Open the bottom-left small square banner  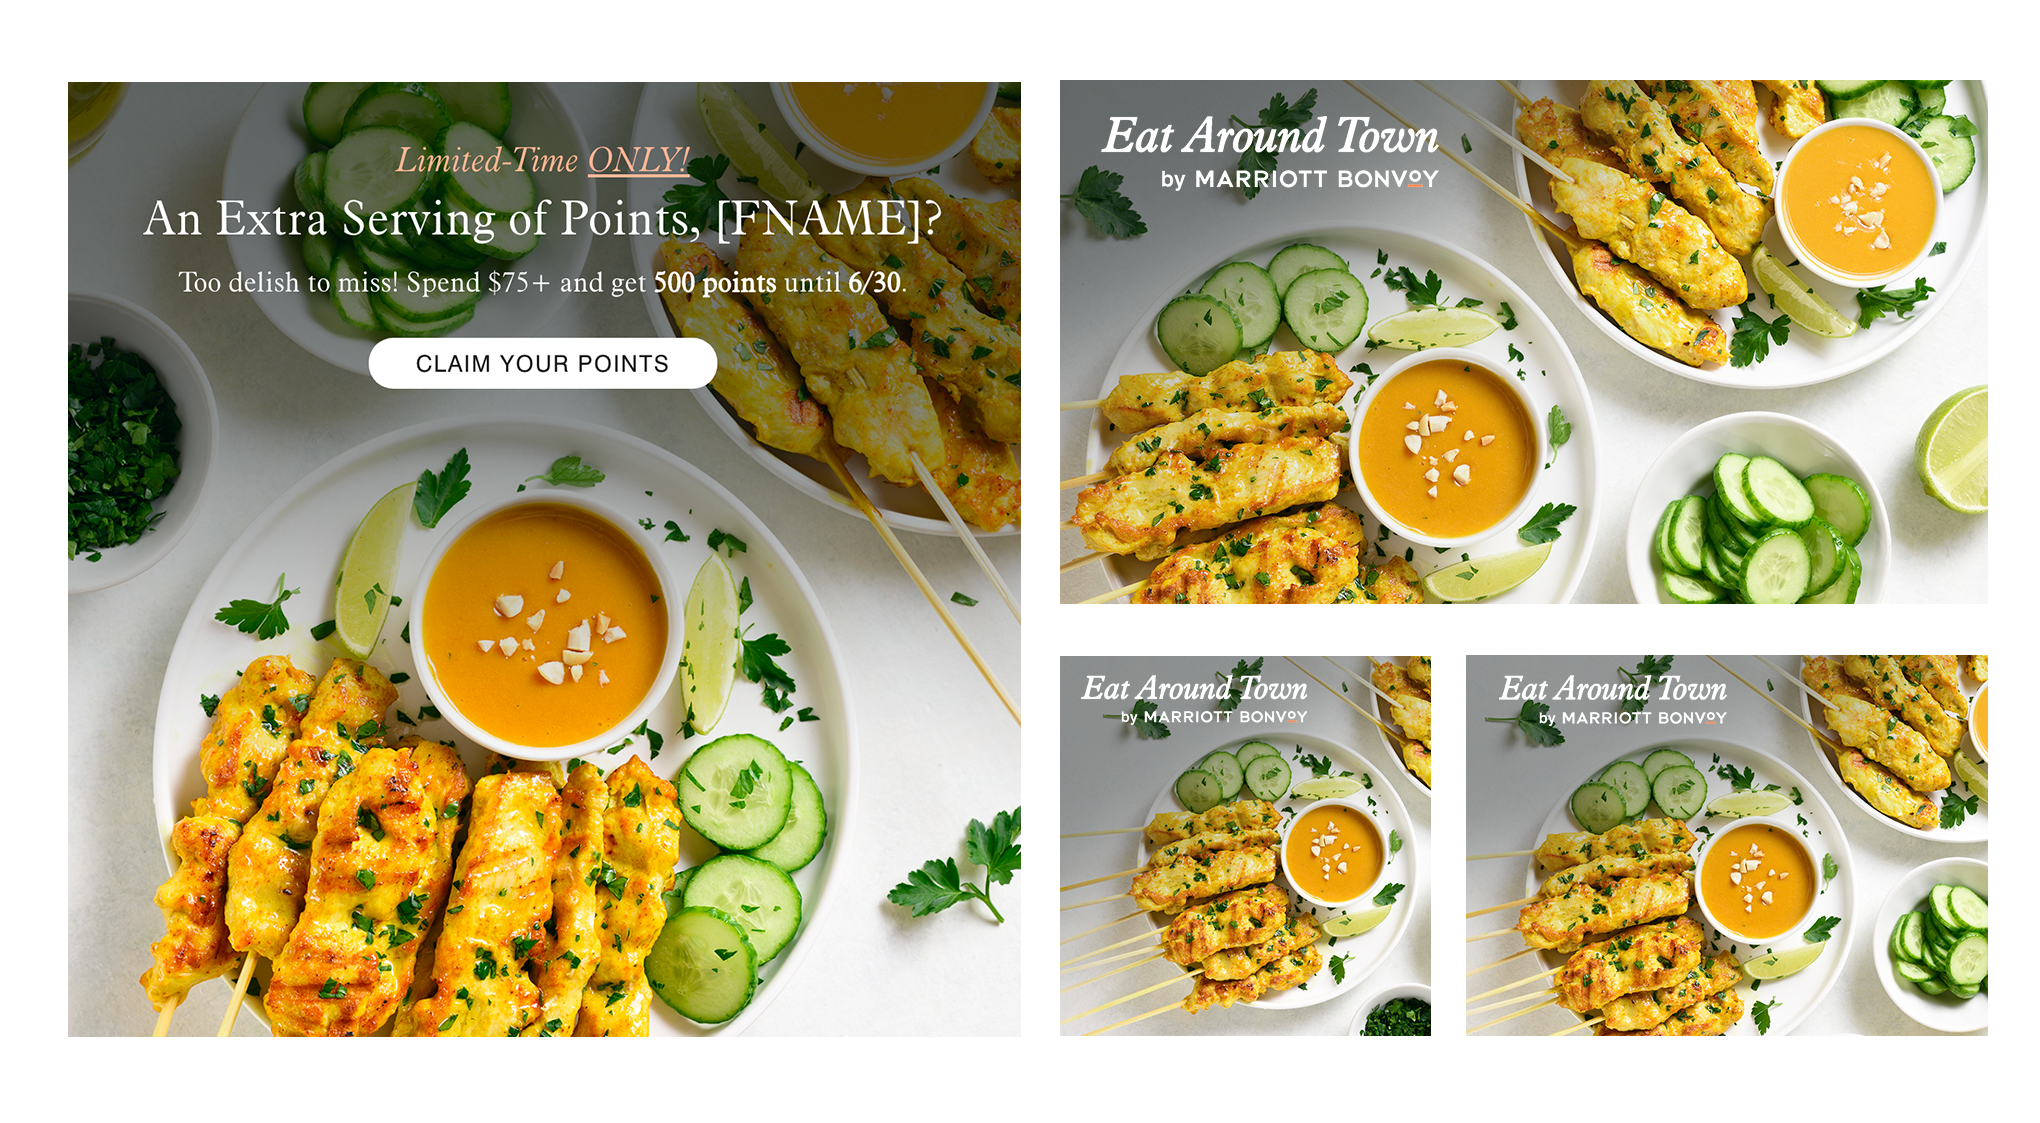[x=1245, y=845]
